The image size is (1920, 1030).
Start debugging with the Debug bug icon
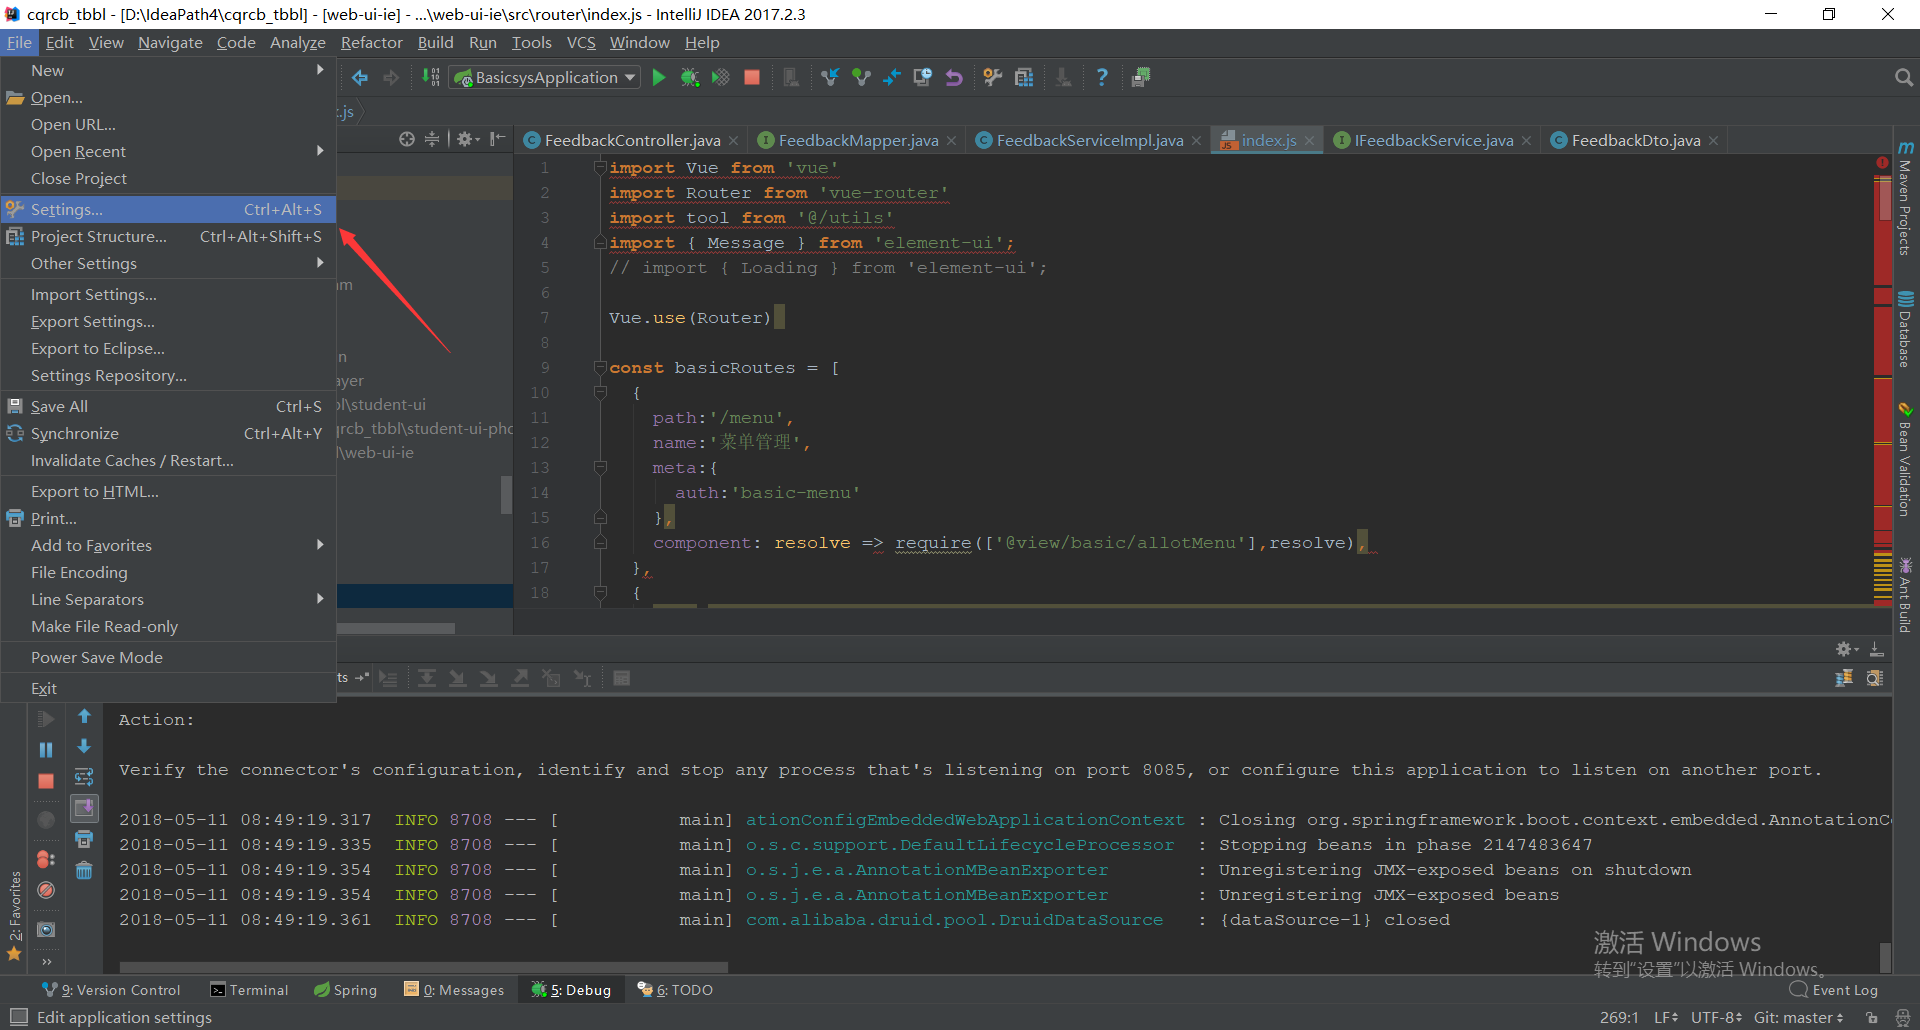(690, 77)
